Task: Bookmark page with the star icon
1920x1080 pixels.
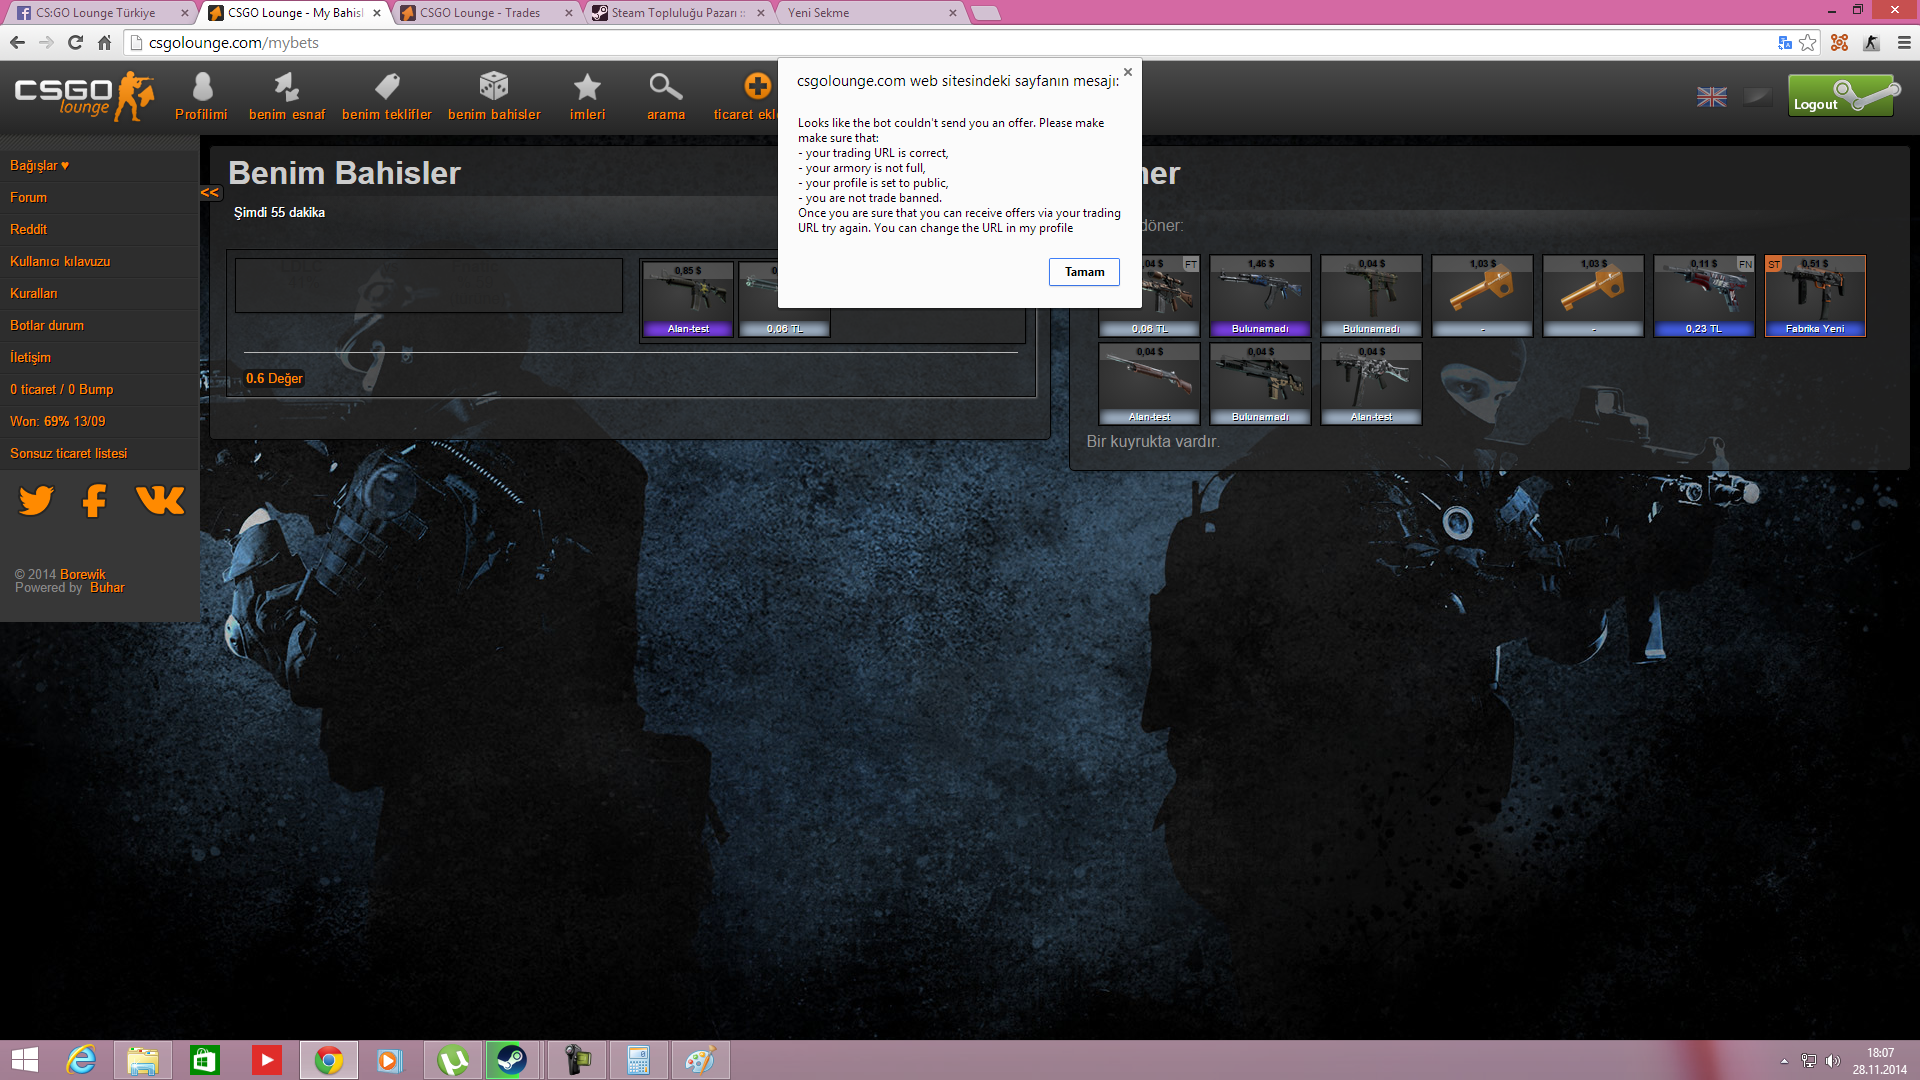Action: click(1808, 42)
